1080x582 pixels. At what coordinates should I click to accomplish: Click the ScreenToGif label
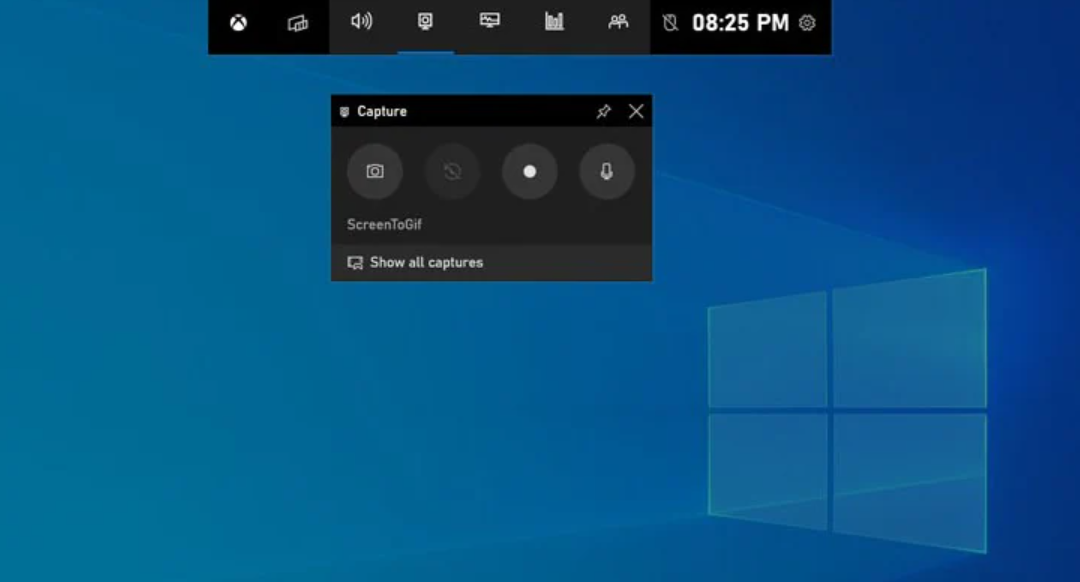(384, 225)
